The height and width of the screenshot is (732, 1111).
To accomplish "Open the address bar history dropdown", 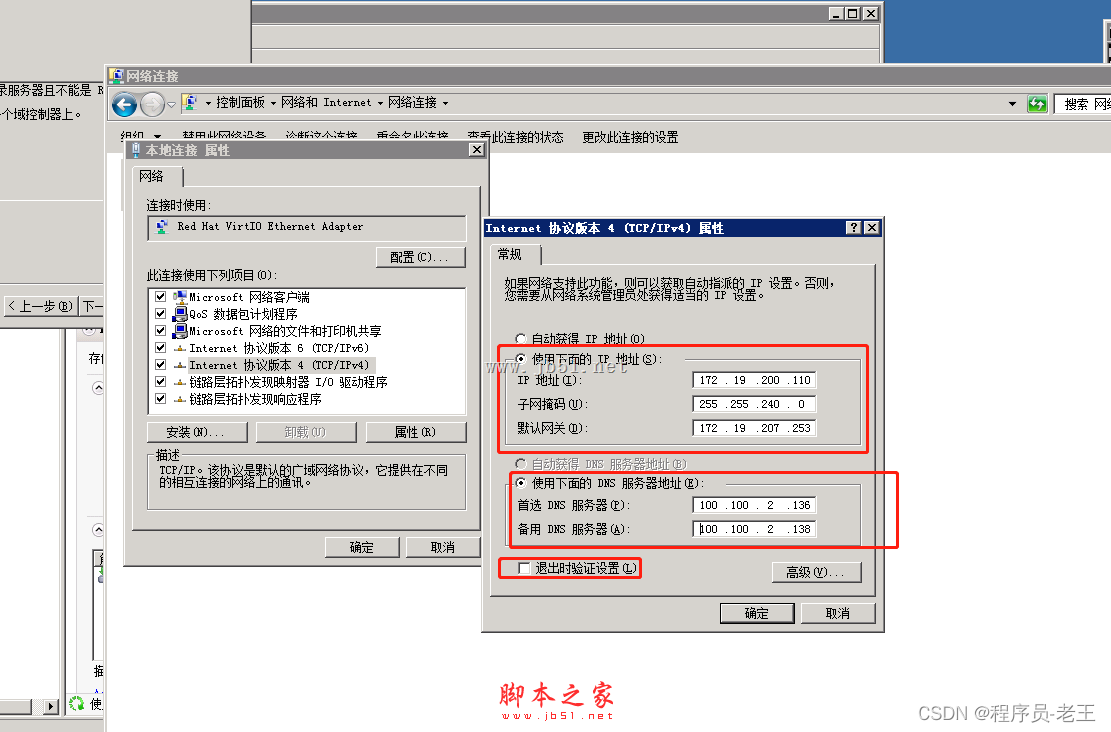I will [1013, 104].
